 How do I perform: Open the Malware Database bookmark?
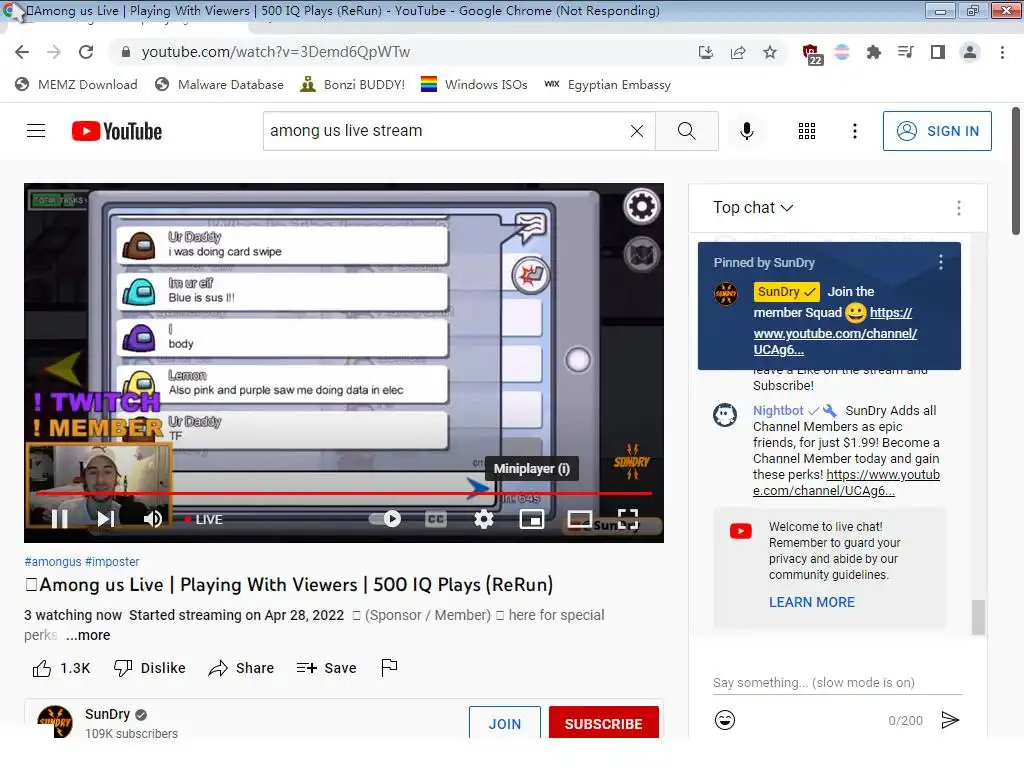click(x=219, y=85)
